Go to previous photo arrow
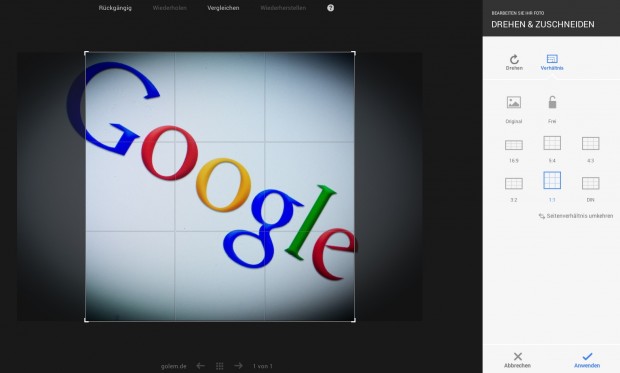The image size is (620, 373). click(200, 366)
